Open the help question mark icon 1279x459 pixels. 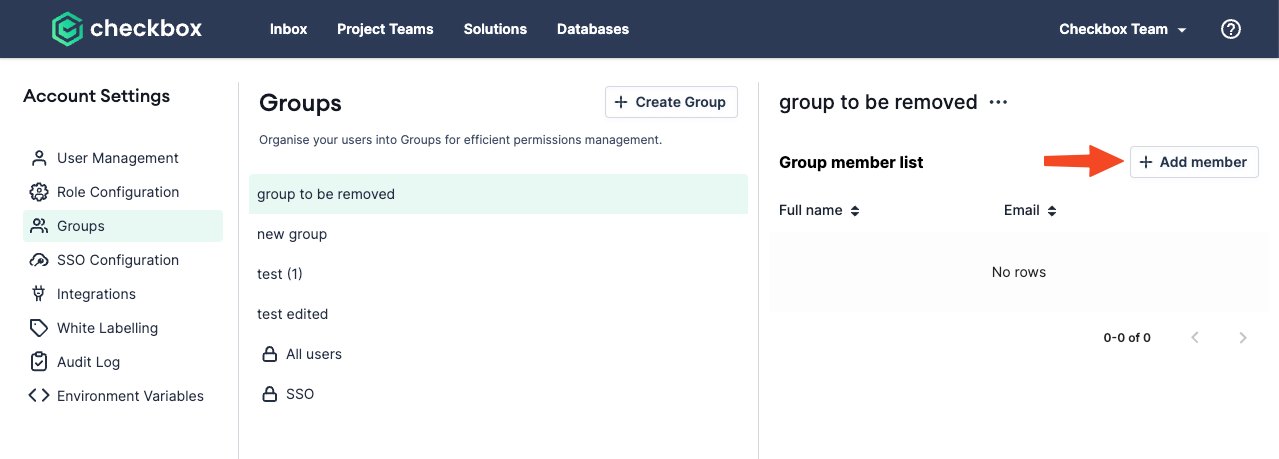tap(1231, 29)
